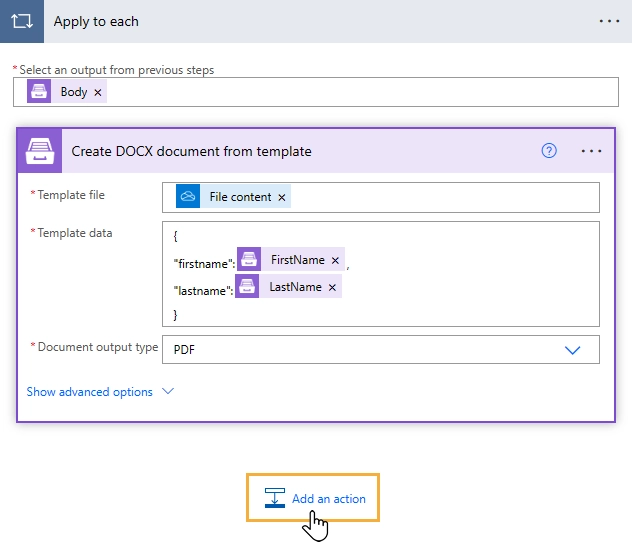Open the Create DOCX document ellipsis menu

click(x=591, y=151)
